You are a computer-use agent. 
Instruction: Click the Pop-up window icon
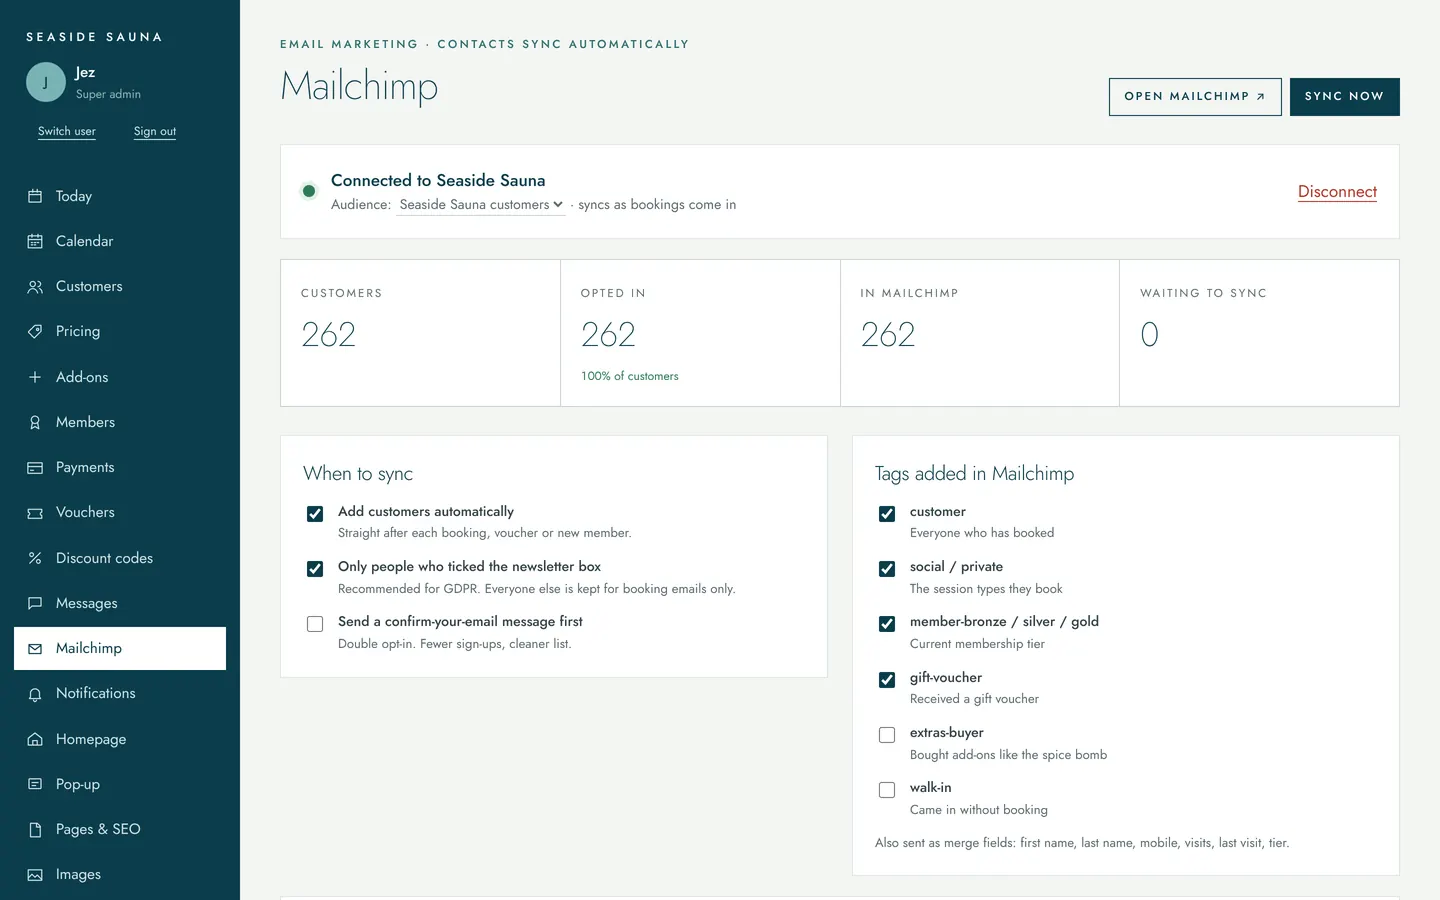click(35, 784)
